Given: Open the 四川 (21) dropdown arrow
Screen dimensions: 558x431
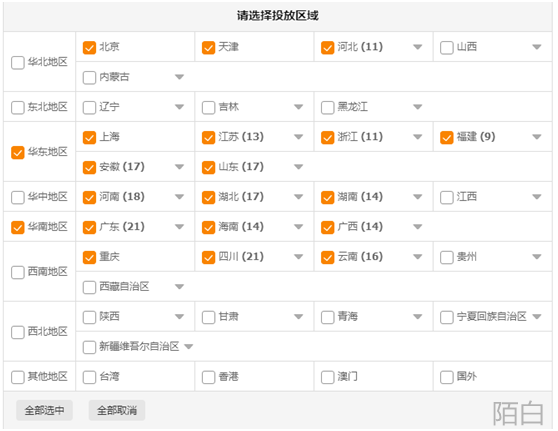Looking at the screenshot, I should tap(299, 257).
